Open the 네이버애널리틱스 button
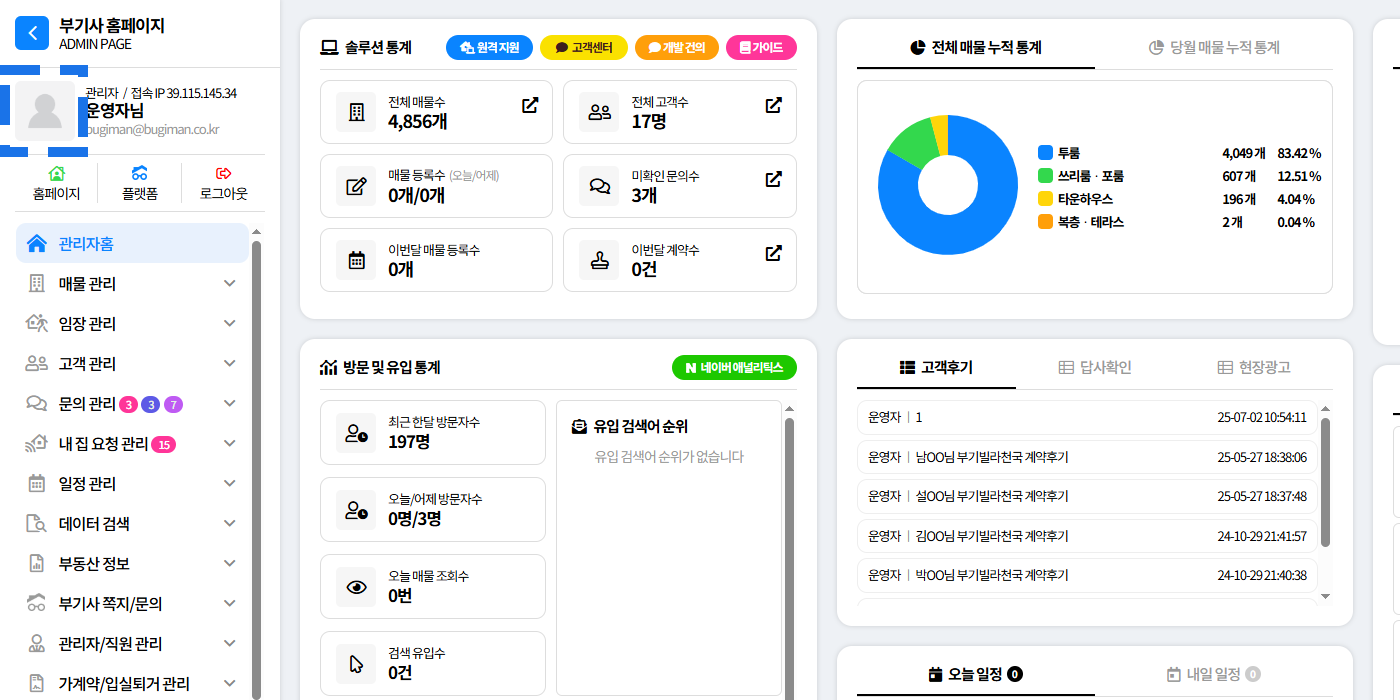 734,367
